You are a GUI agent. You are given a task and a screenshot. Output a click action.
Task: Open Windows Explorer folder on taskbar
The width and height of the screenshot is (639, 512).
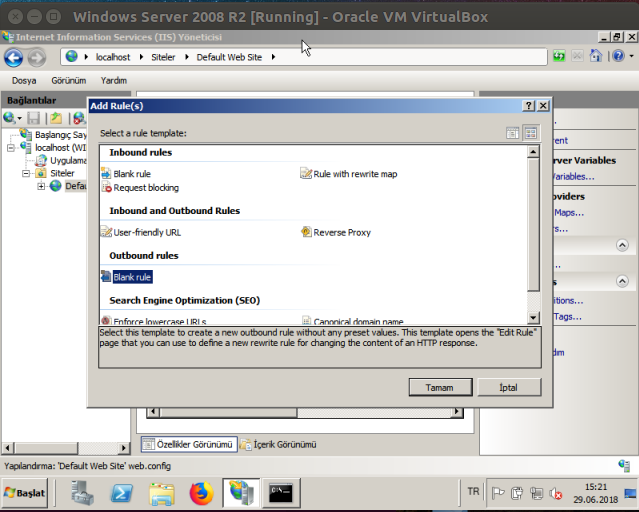click(162, 493)
